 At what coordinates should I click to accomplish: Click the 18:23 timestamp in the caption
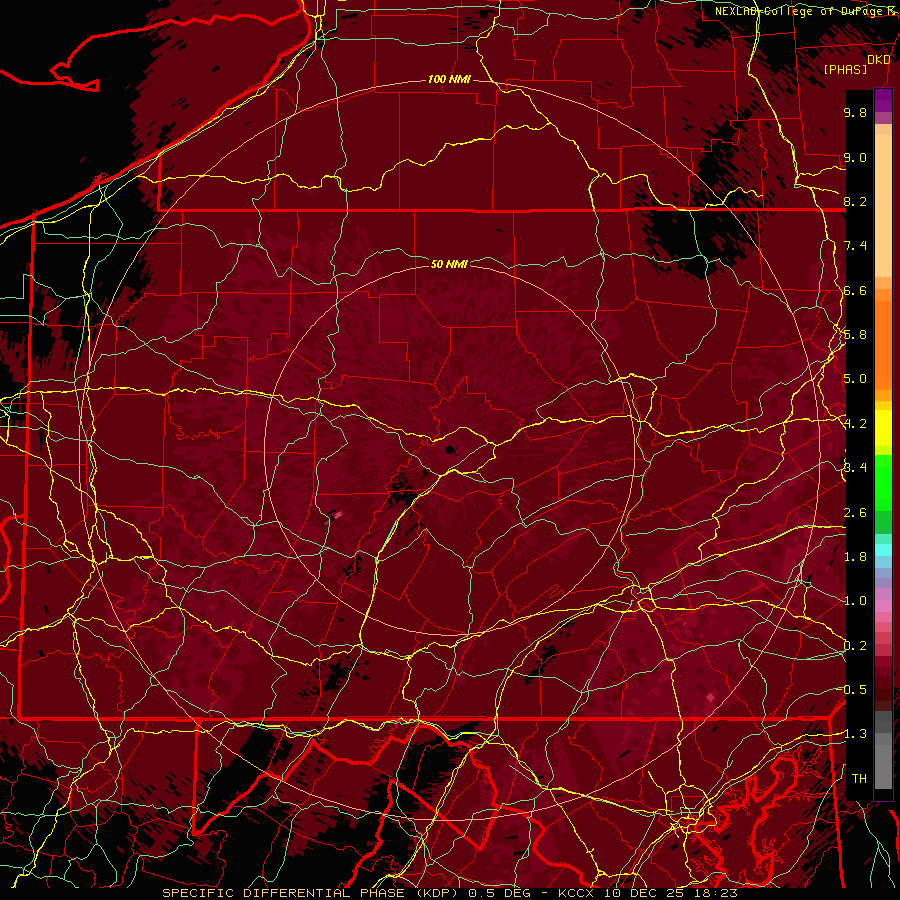coord(718,893)
